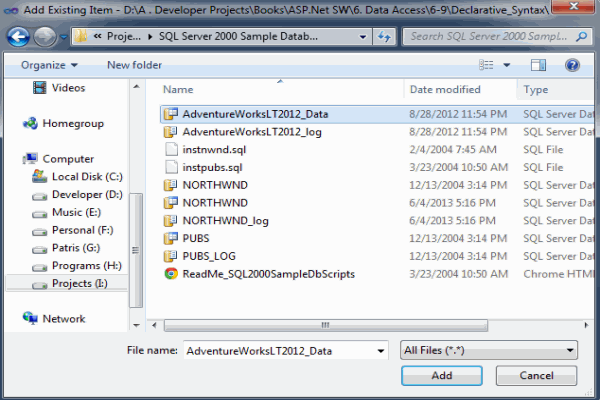Viewport: 600px width, 400px height.
Task: Toggle the preview pane icon
Action: [538, 65]
